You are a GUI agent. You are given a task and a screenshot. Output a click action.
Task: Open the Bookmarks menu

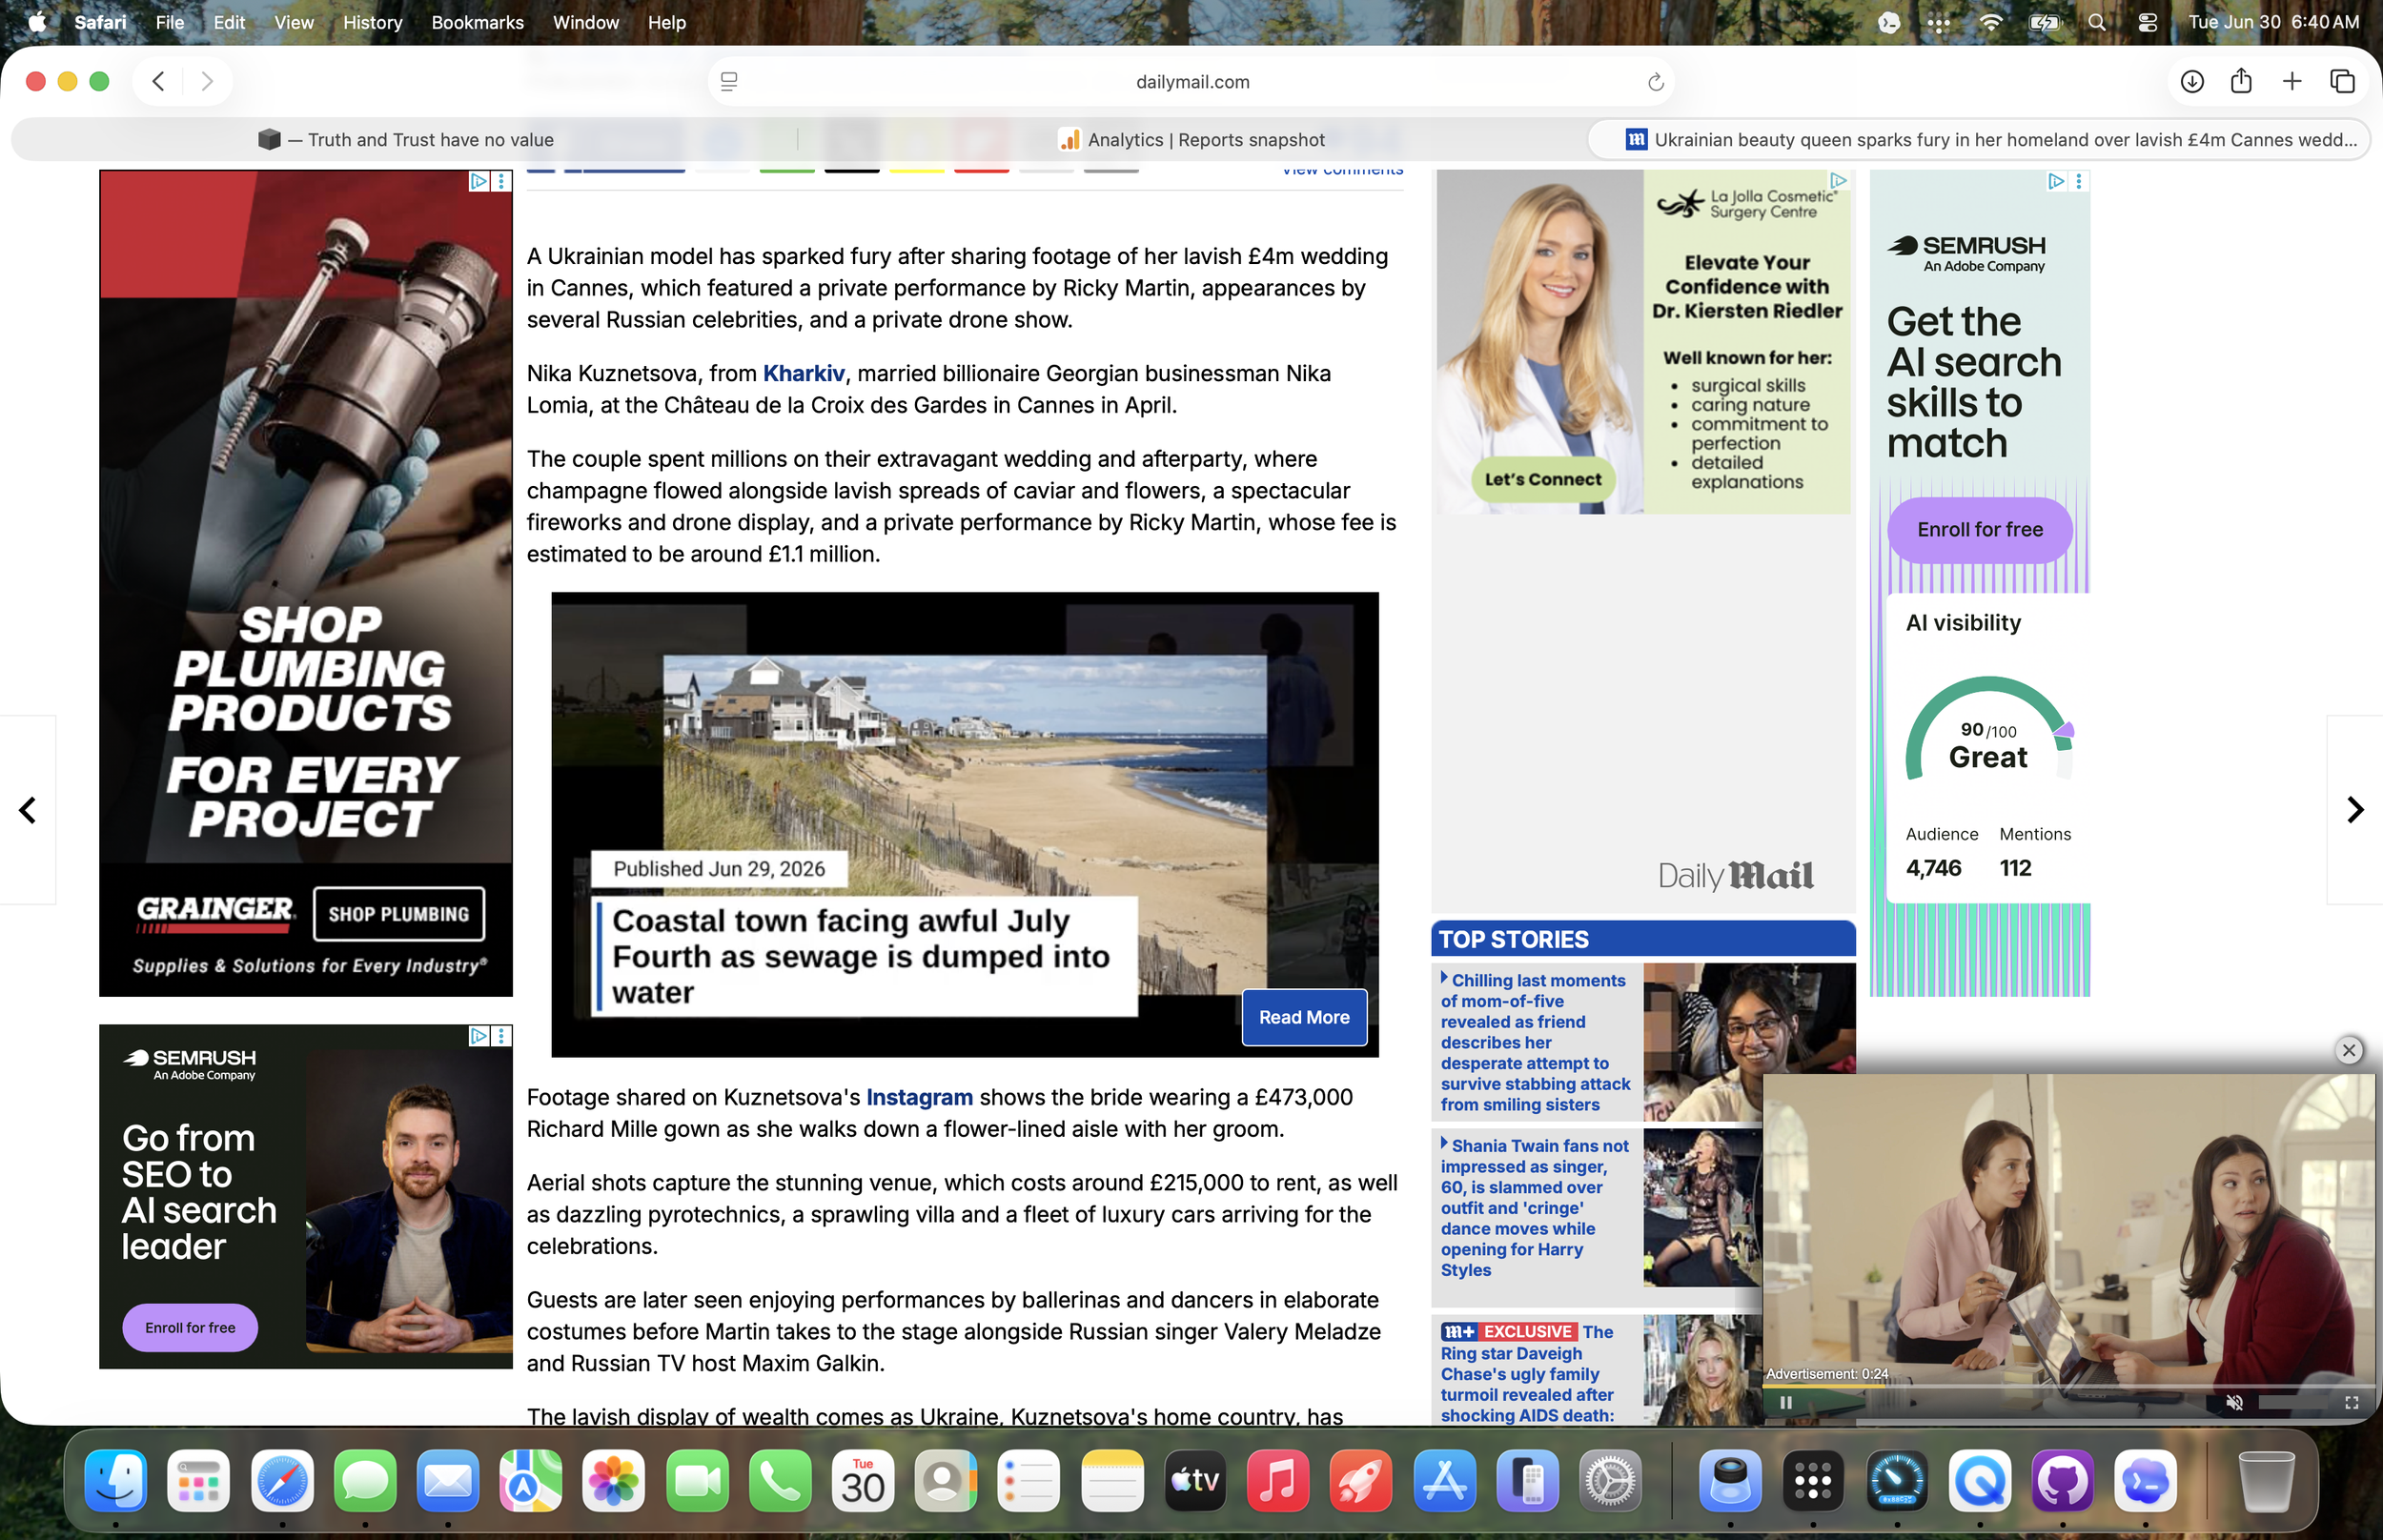(478, 22)
